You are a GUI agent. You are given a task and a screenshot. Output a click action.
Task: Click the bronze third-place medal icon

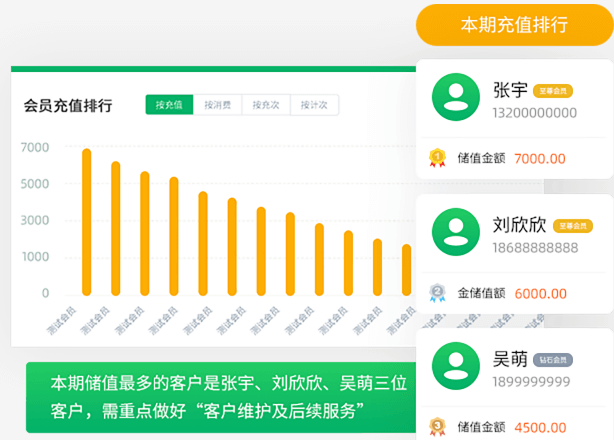[x=437, y=425]
